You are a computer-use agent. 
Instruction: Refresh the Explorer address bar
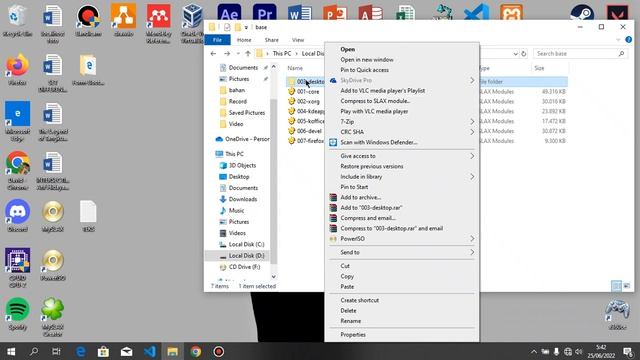click(x=524, y=53)
